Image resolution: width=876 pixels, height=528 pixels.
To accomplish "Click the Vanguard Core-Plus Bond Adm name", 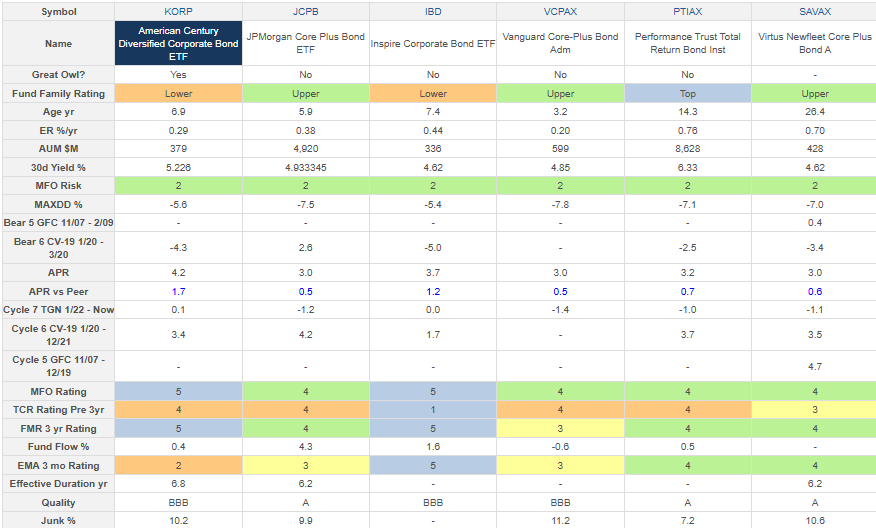I will coord(560,44).
